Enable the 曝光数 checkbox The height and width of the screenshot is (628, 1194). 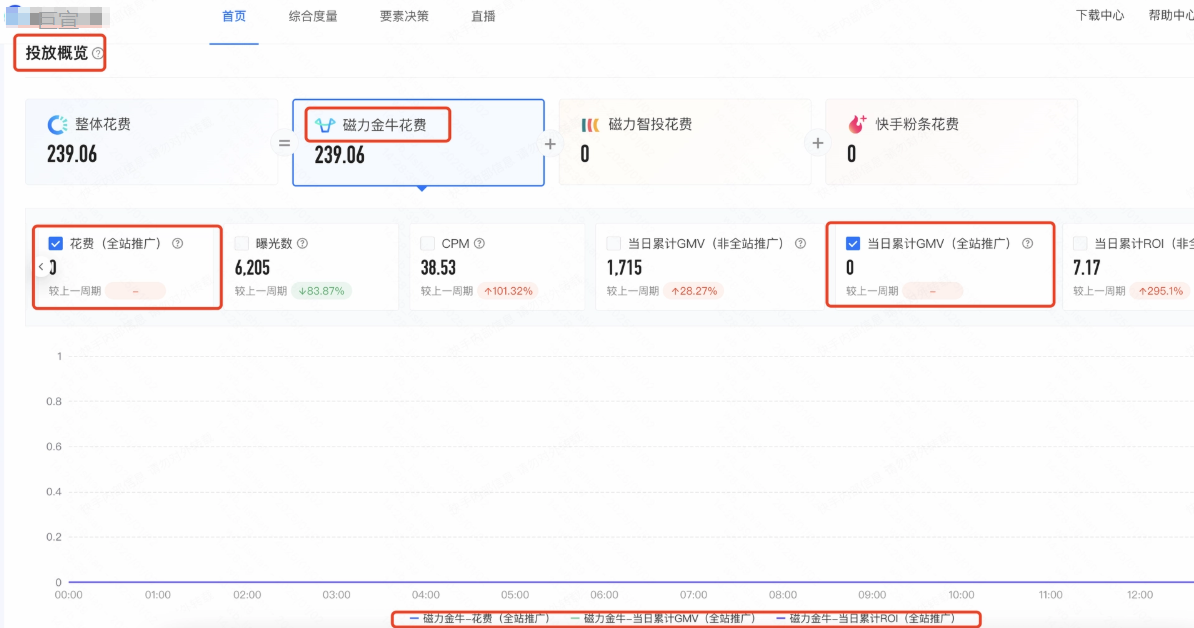[240, 242]
